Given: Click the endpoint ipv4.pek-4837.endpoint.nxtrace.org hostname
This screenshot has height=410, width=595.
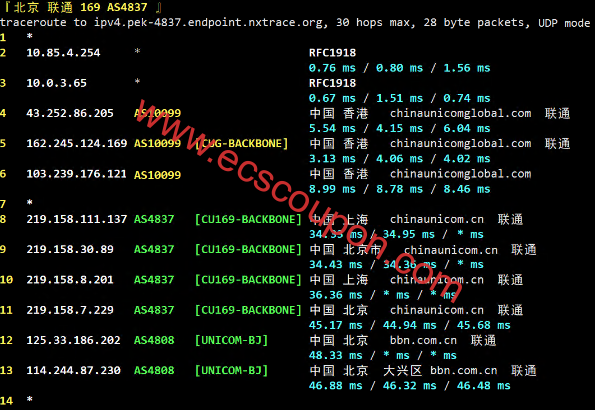Looking at the screenshot, I should tap(211, 23).
